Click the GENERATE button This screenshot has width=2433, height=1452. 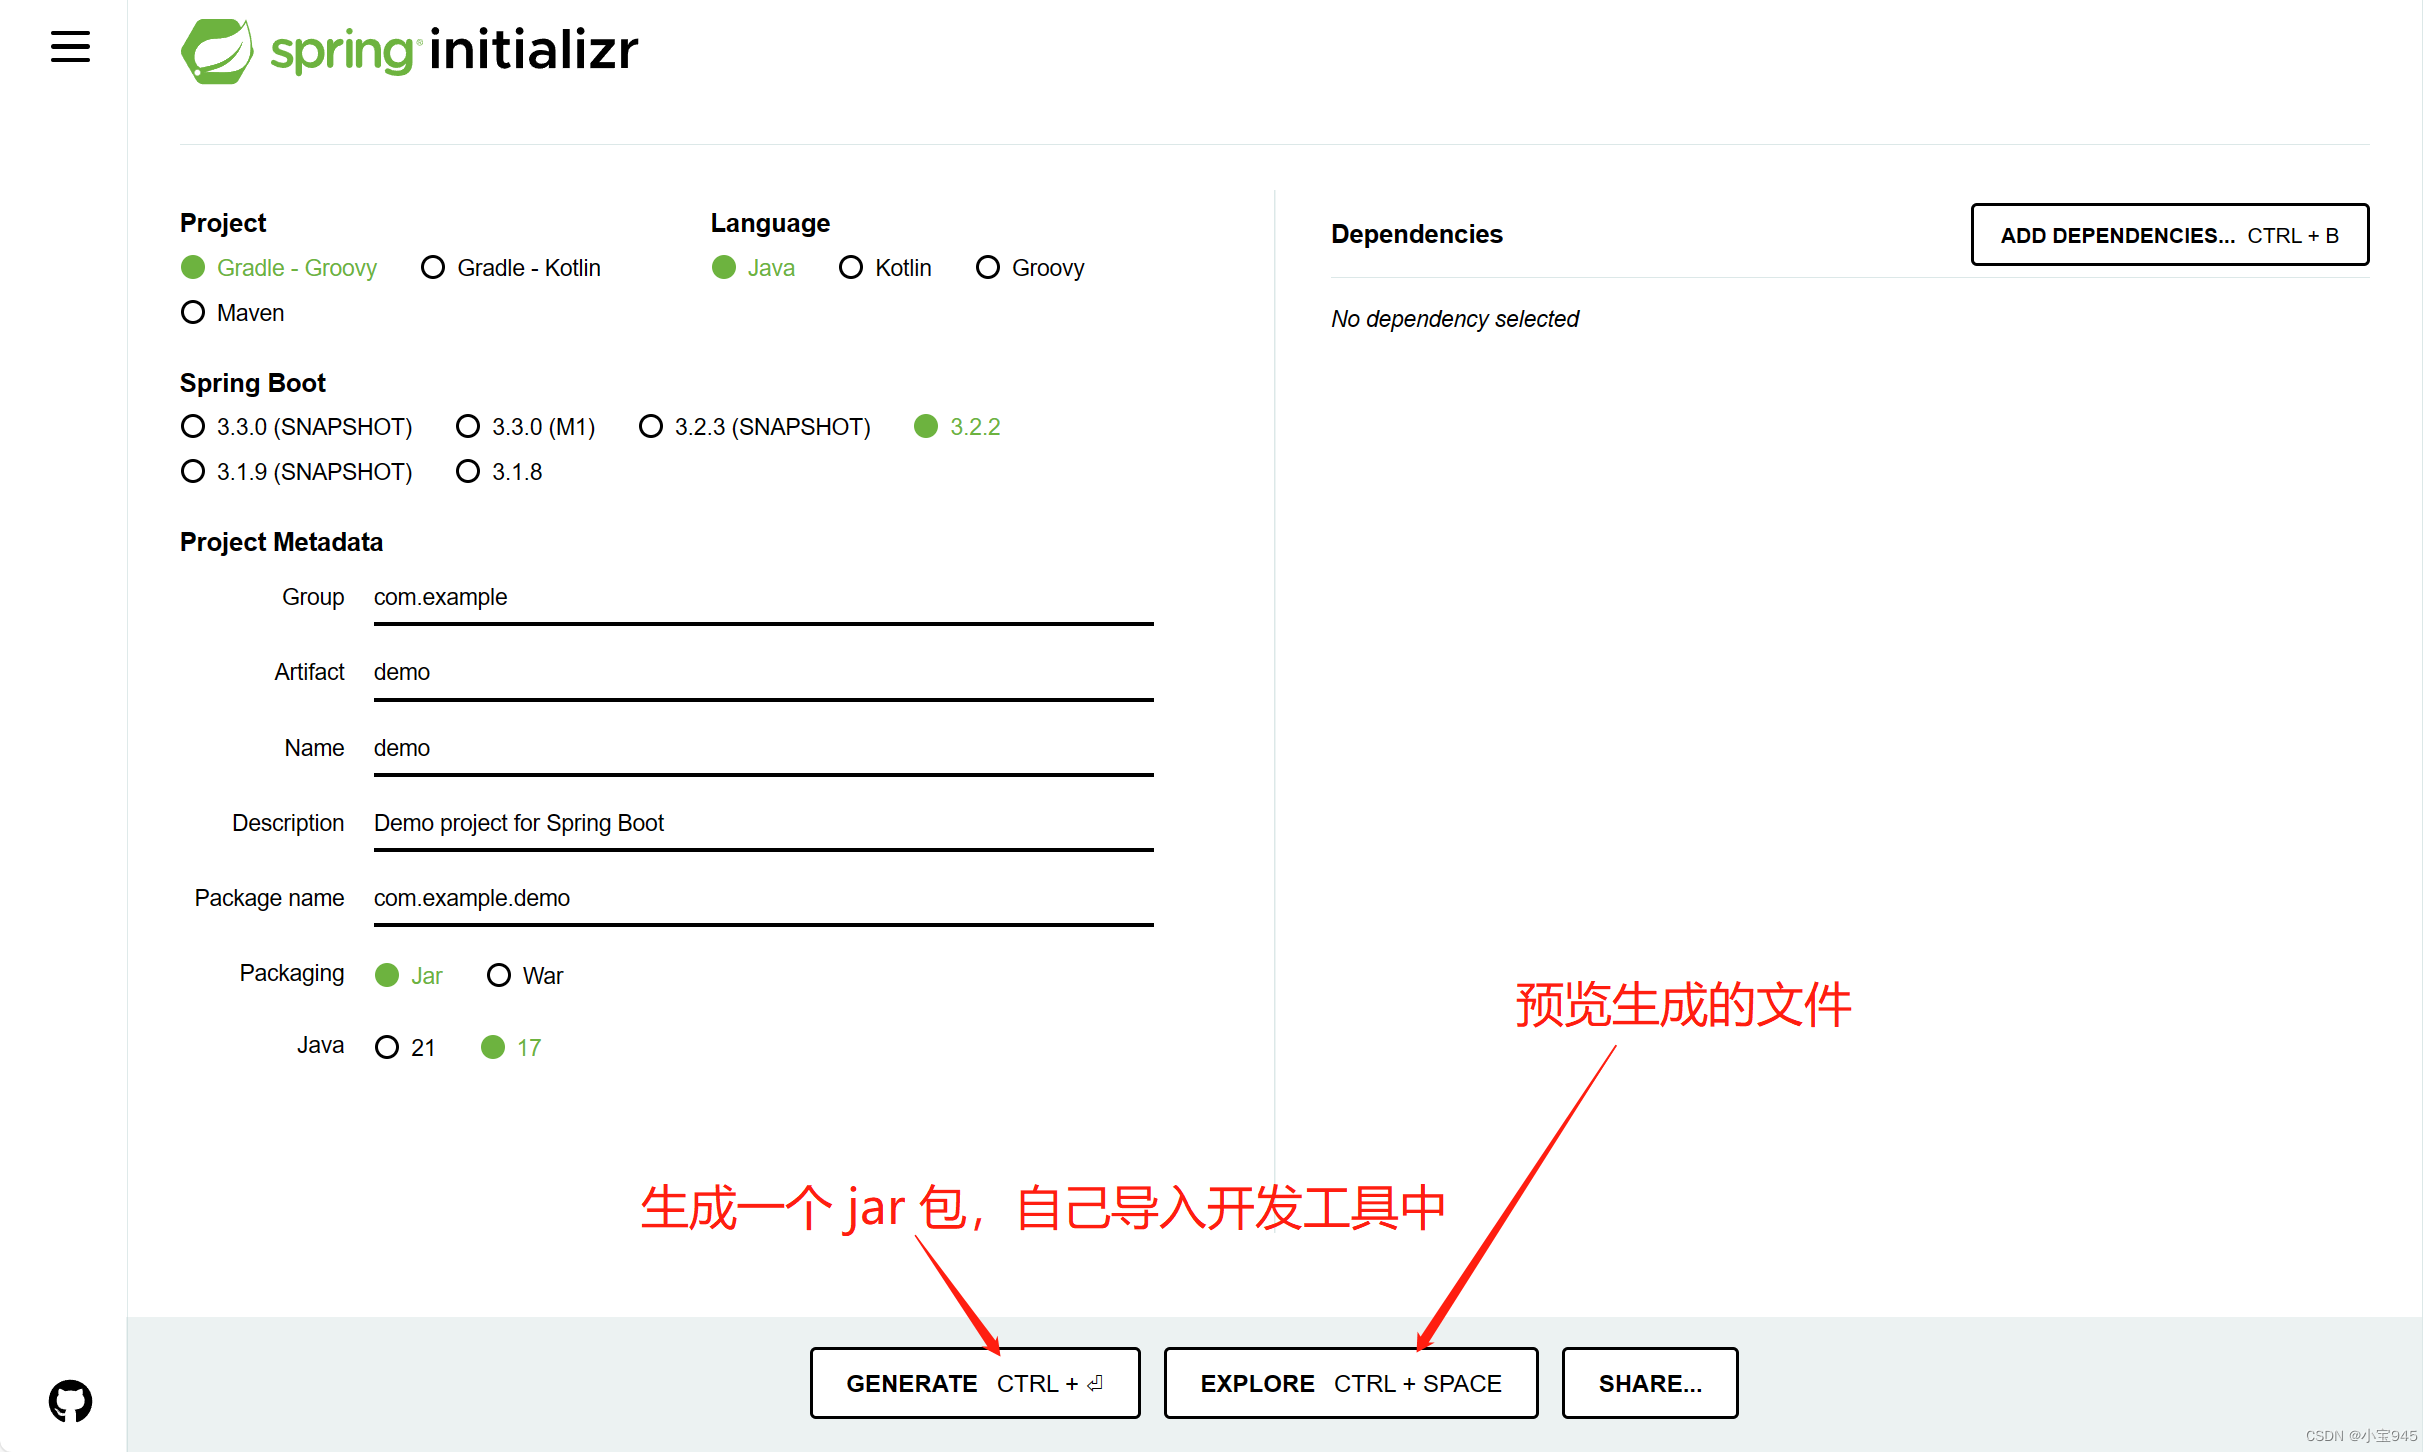975,1383
